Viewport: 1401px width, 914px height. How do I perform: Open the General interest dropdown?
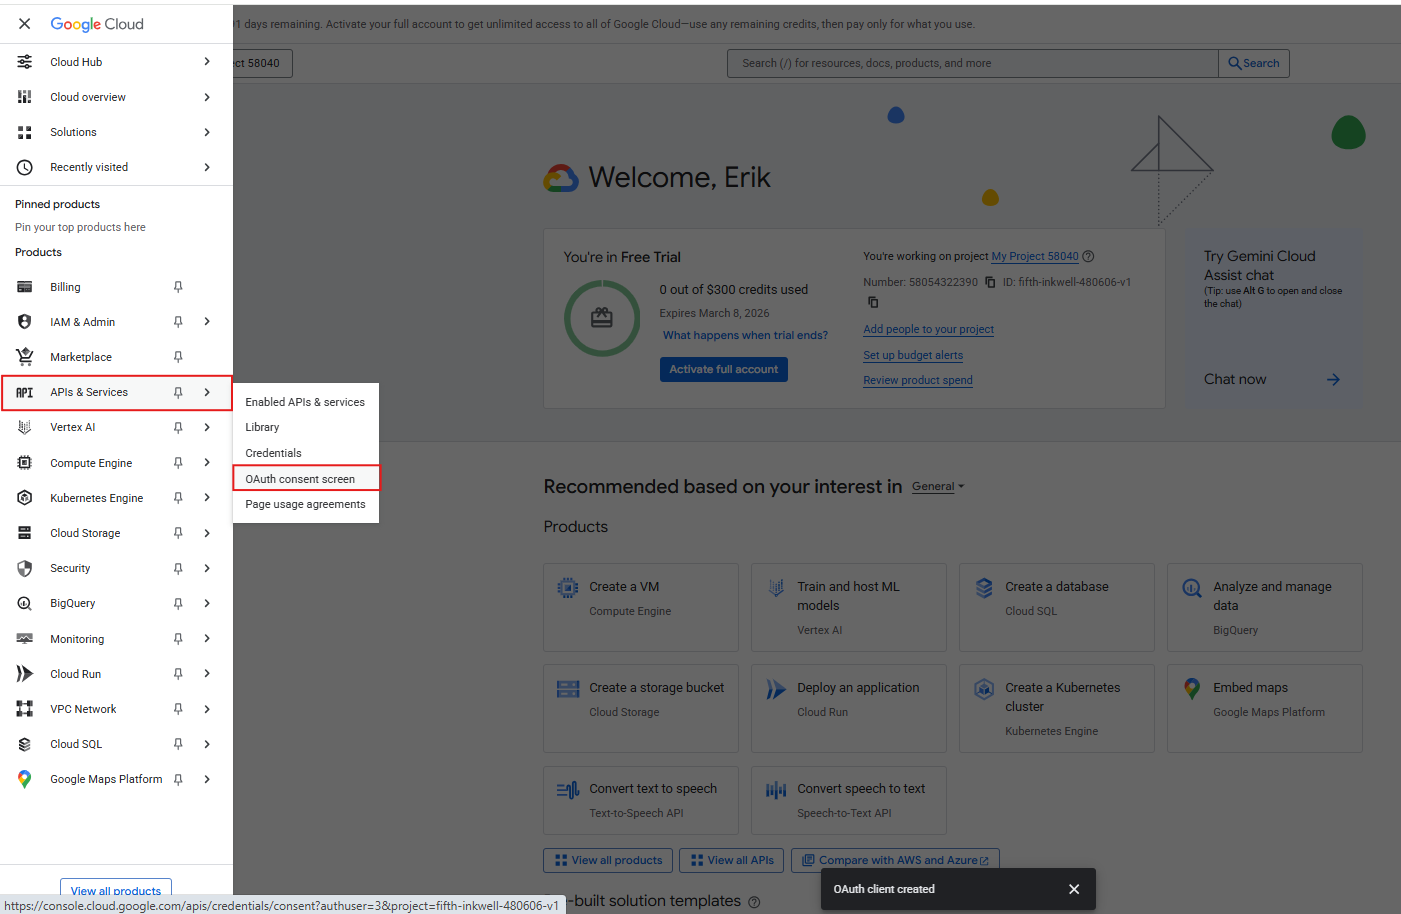tap(938, 487)
